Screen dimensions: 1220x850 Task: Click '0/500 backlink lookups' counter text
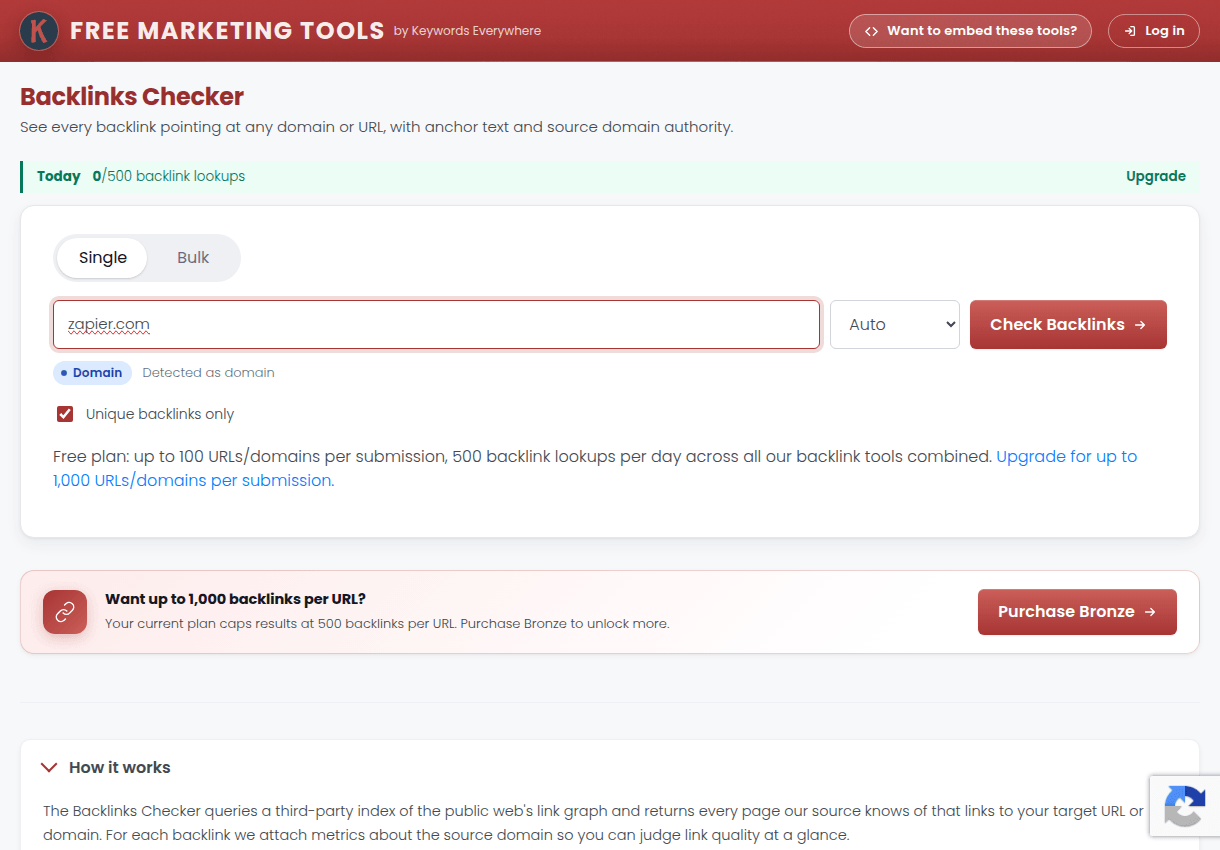(x=169, y=176)
